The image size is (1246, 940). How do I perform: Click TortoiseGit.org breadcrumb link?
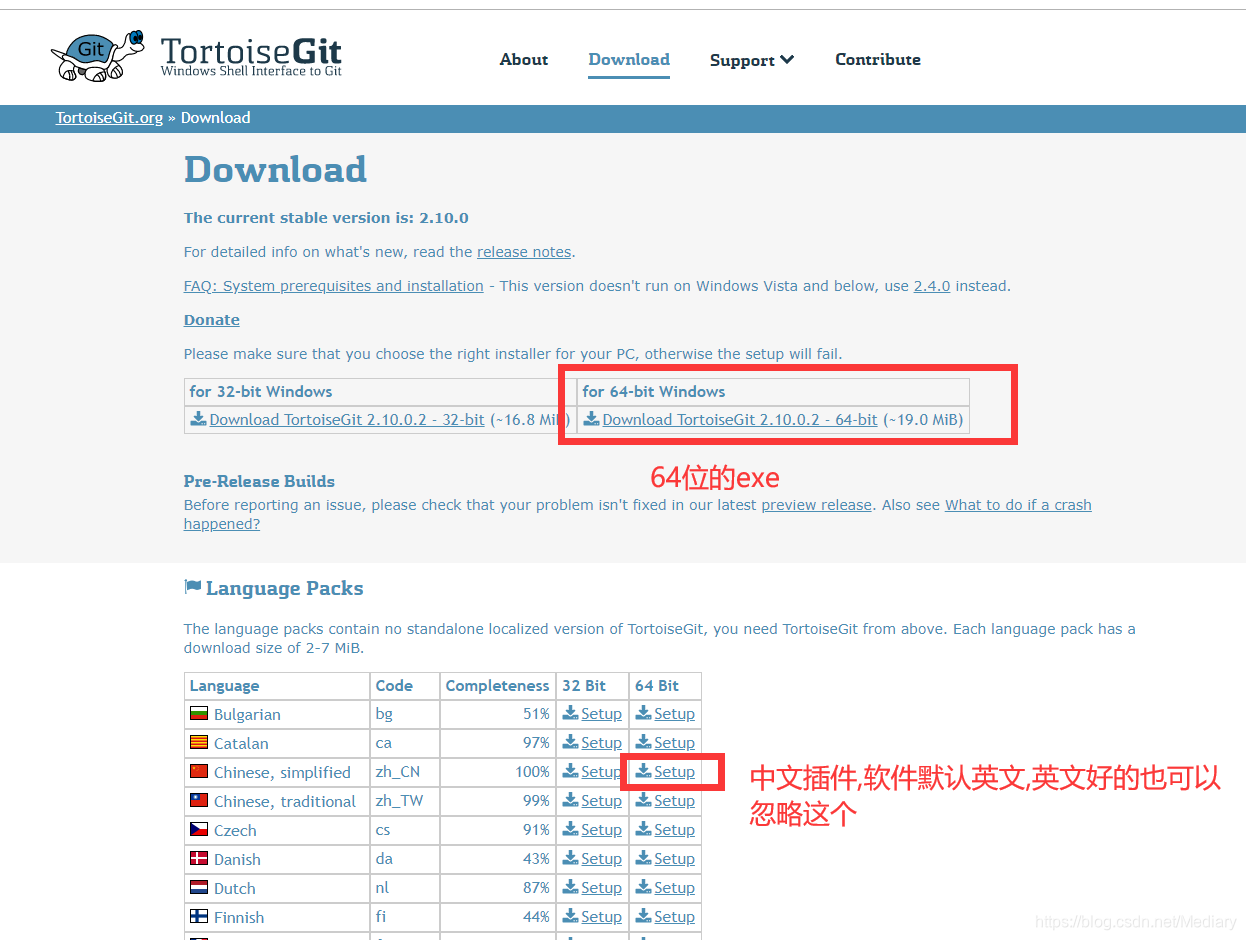[109, 118]
